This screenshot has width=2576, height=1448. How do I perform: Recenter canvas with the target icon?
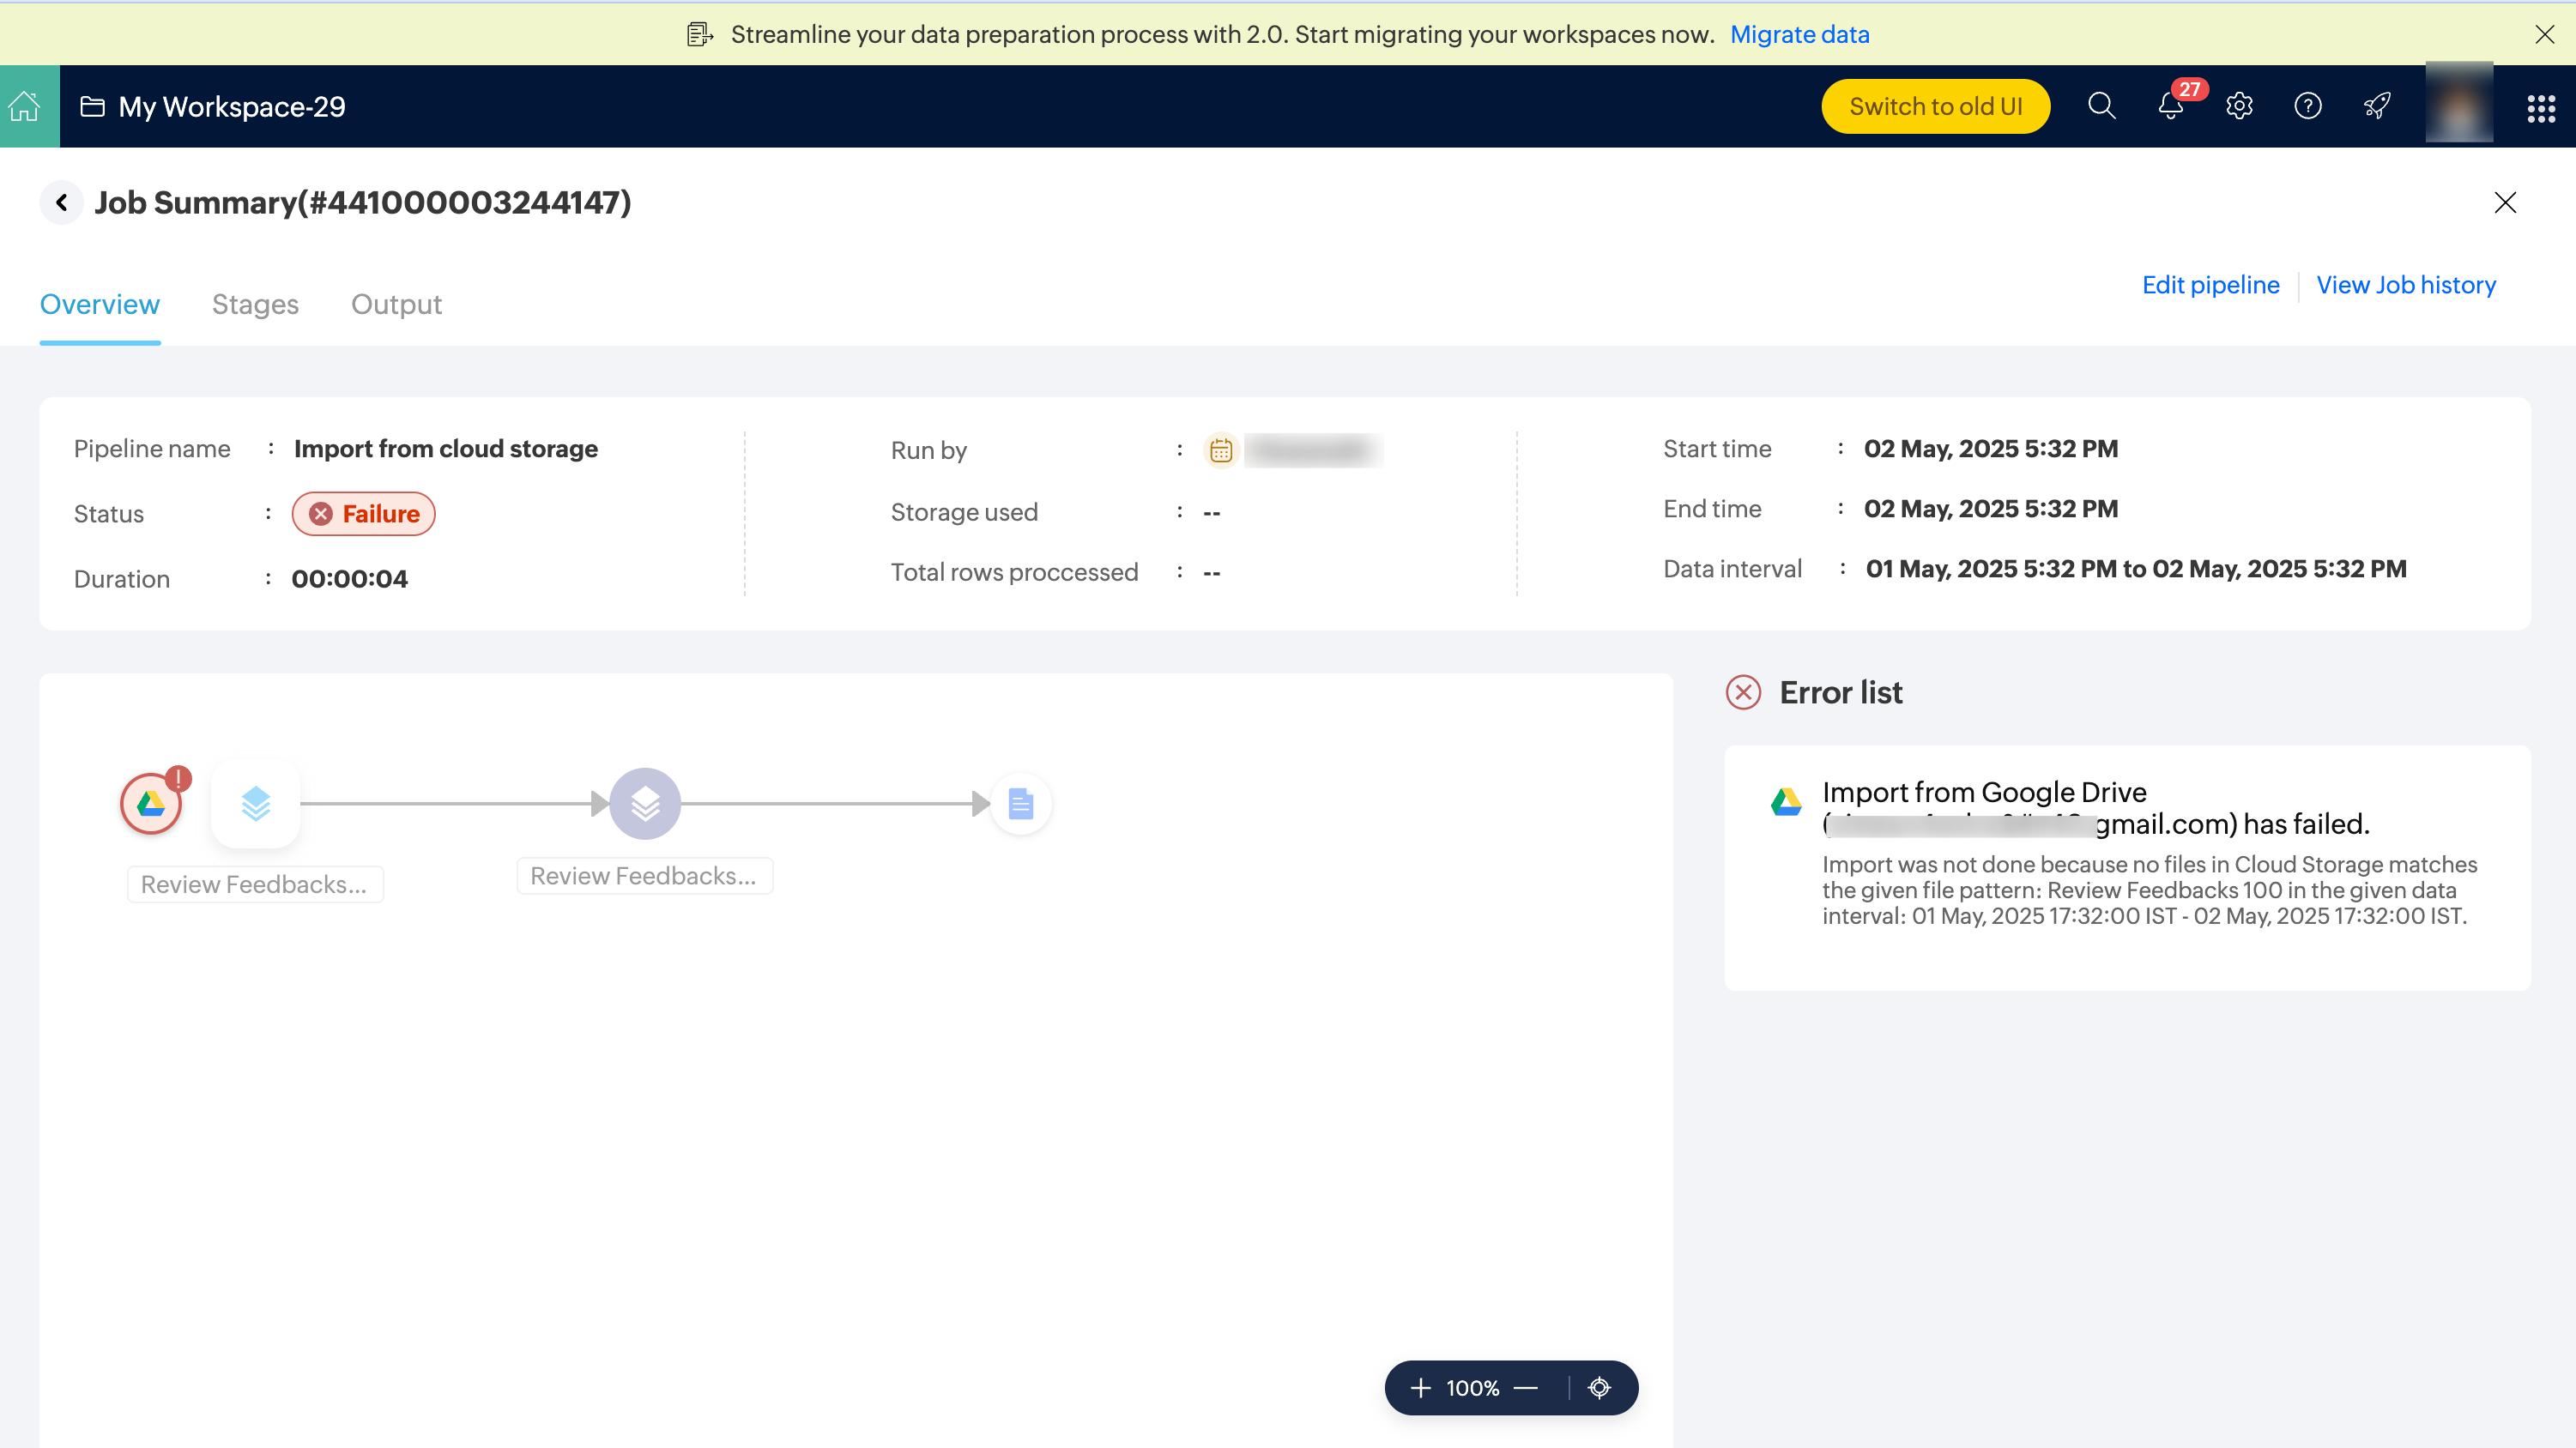coord(1599,1388)
